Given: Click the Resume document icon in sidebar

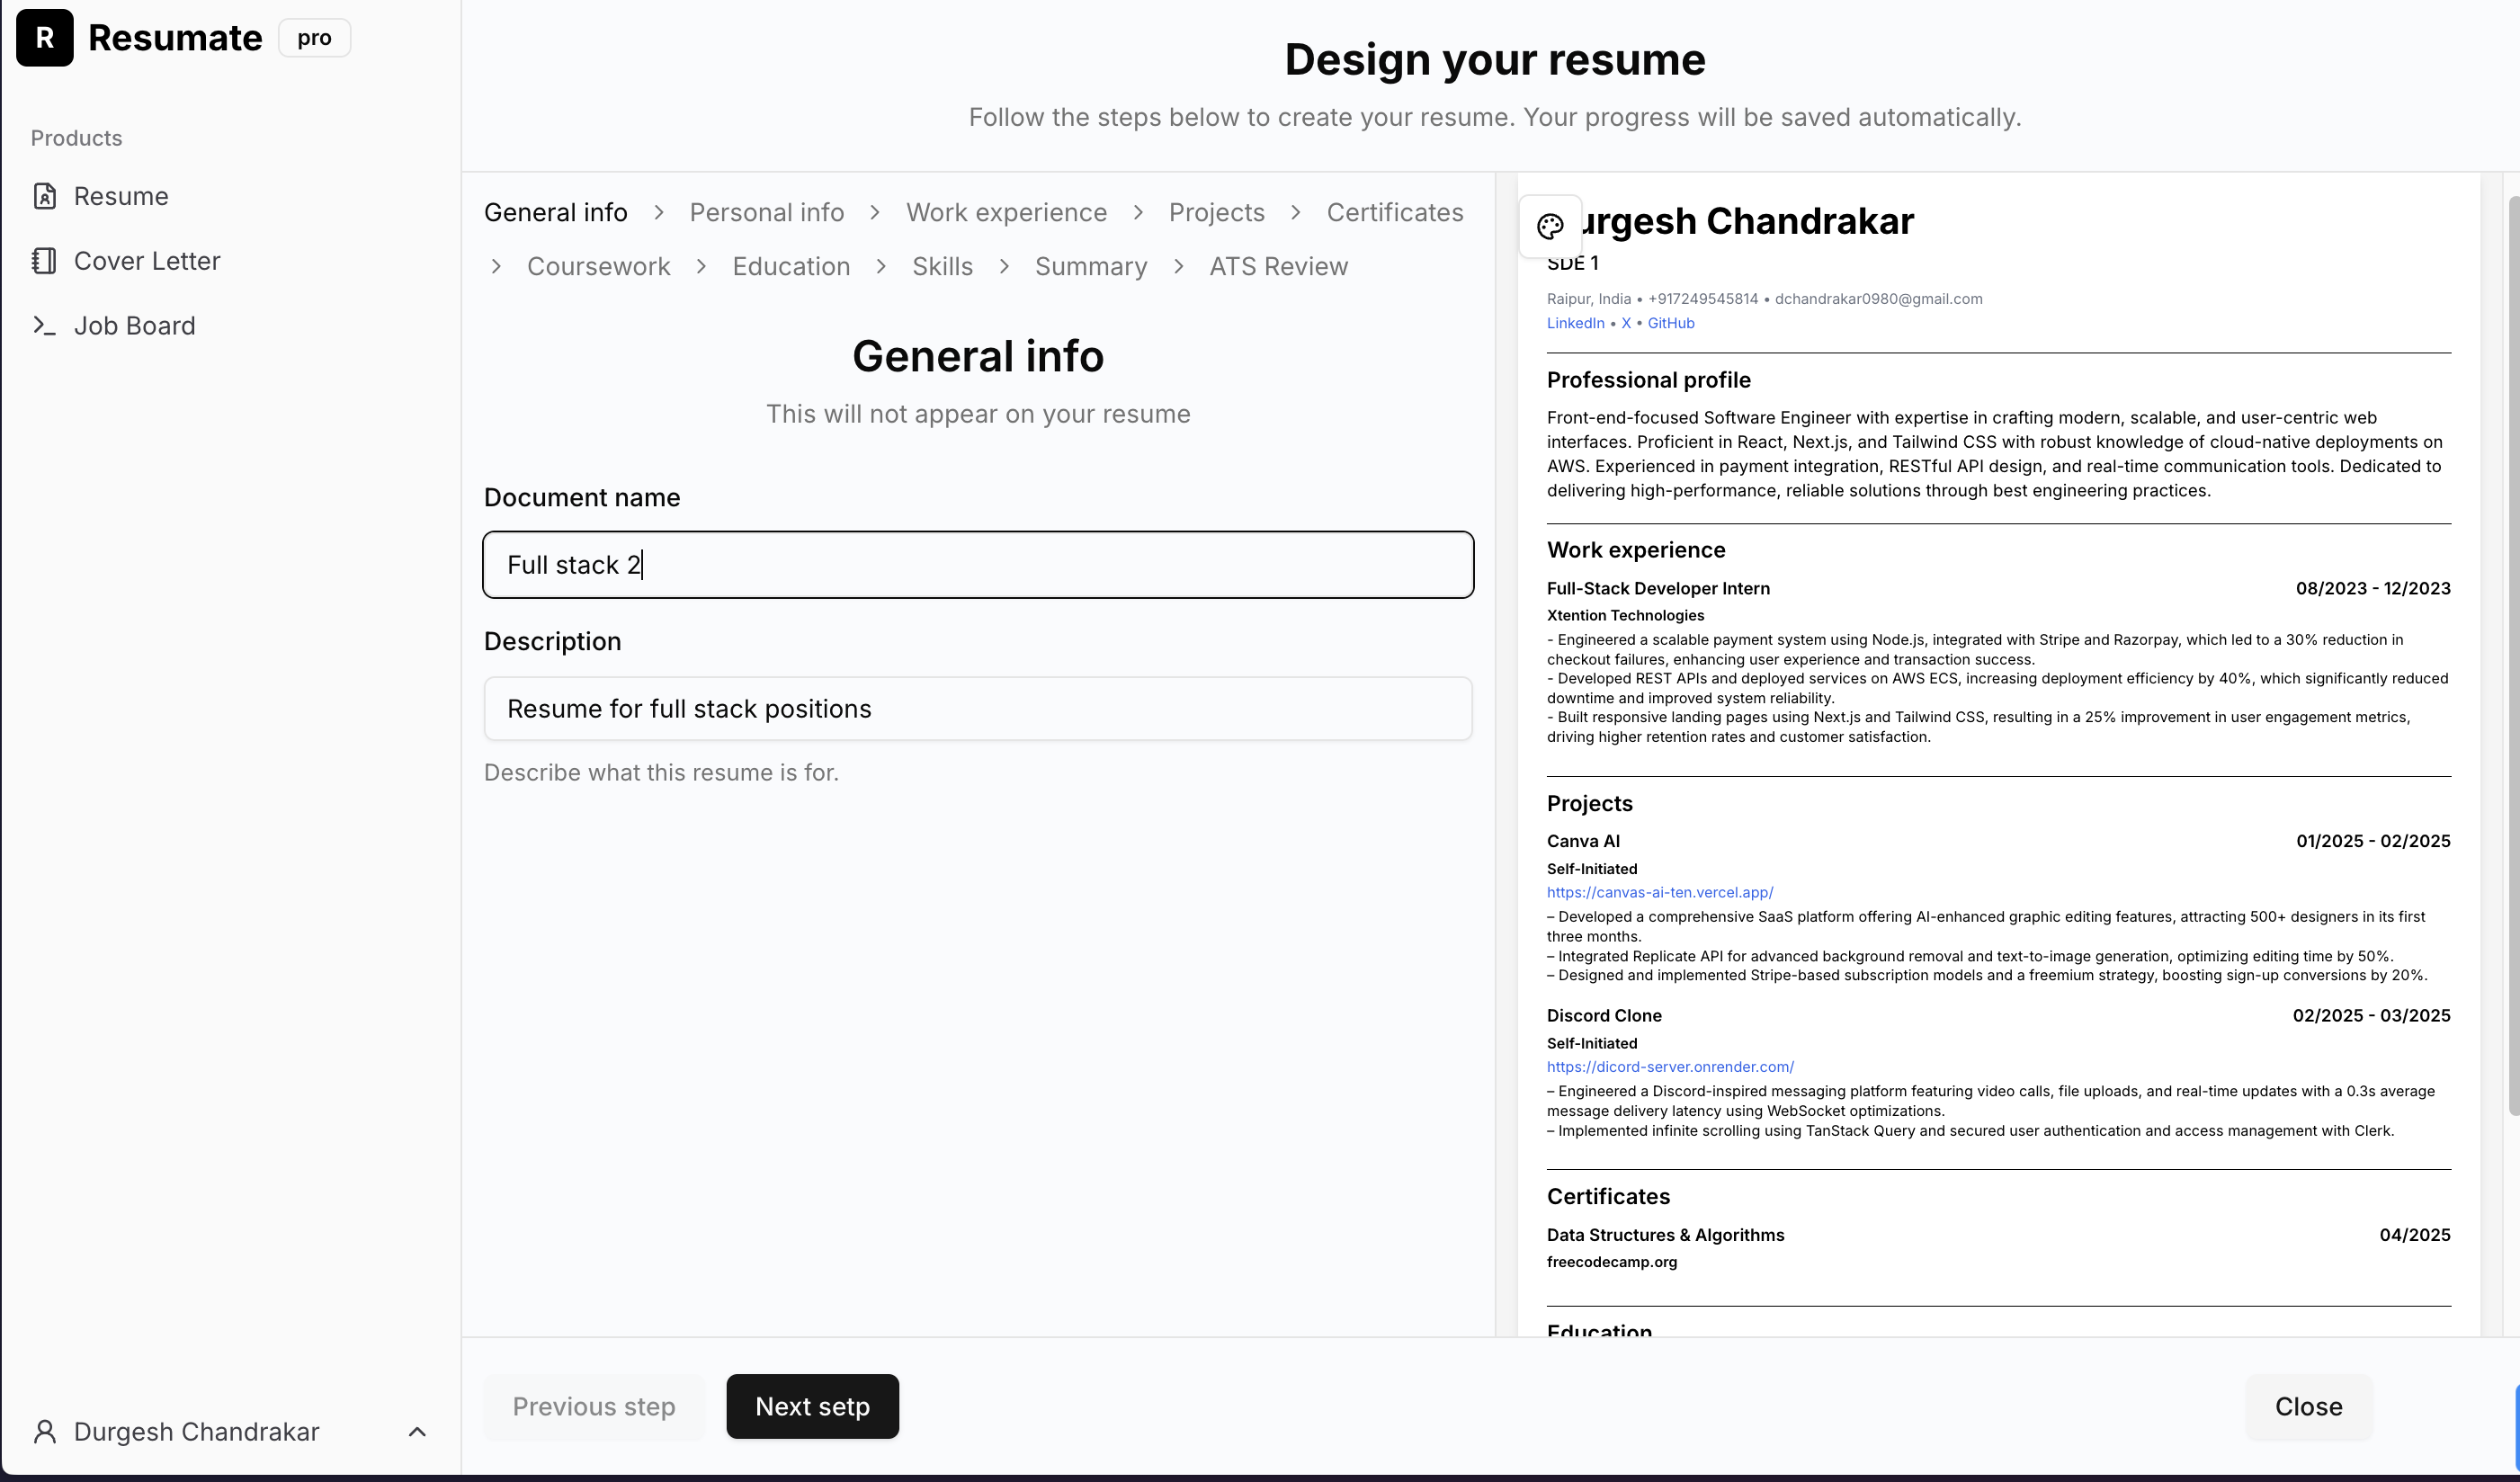Looking at the screenshot, I should click(x=44, y=196).
